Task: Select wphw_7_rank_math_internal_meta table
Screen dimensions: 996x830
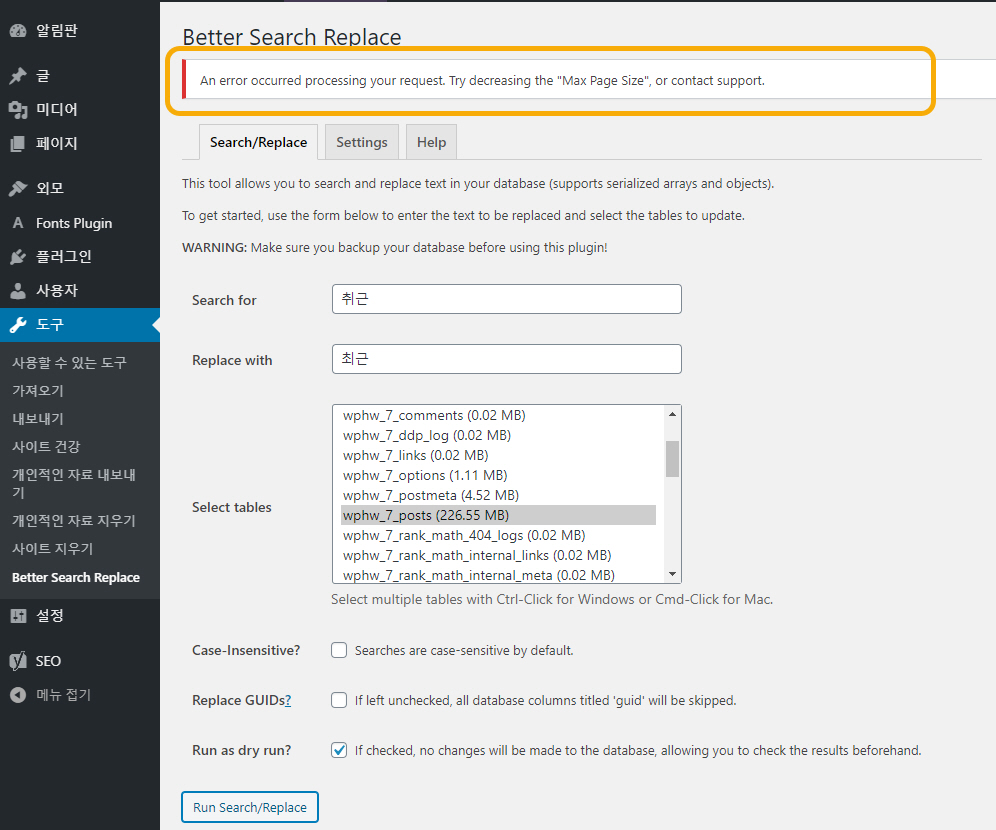Action: pyautogui.click(x=498, y=575)
